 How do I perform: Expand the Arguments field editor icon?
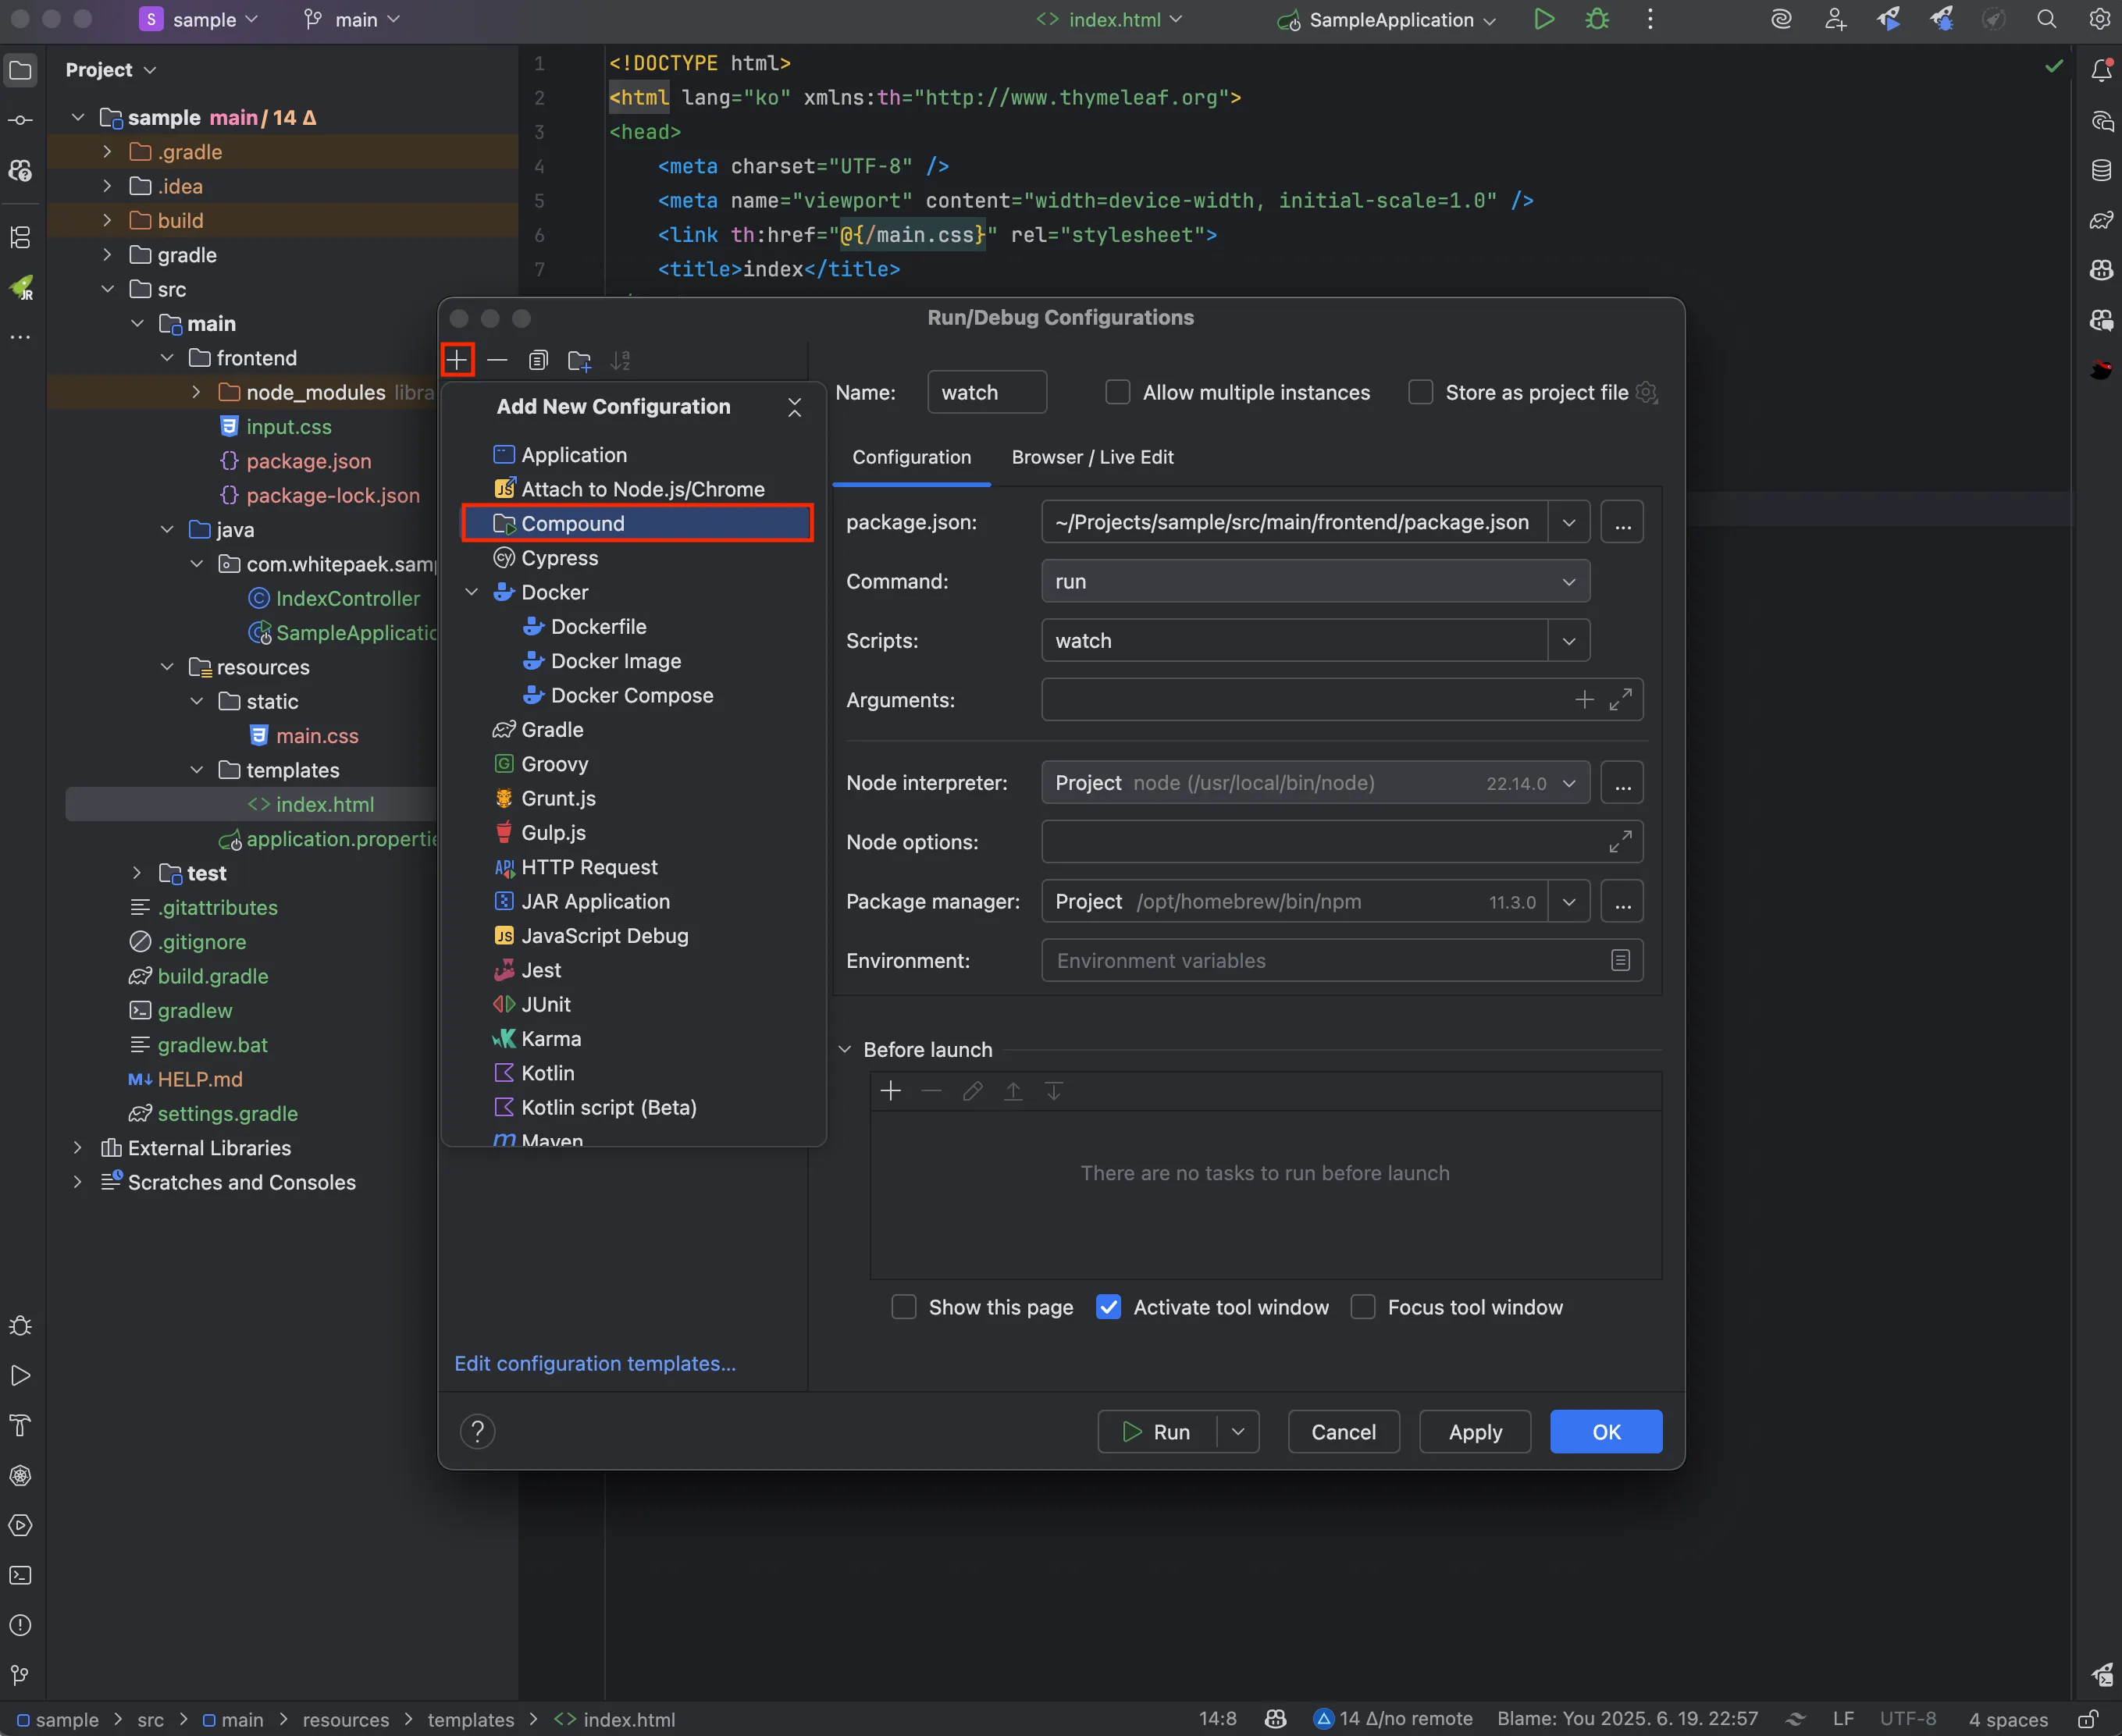(x=1621, y=700)
